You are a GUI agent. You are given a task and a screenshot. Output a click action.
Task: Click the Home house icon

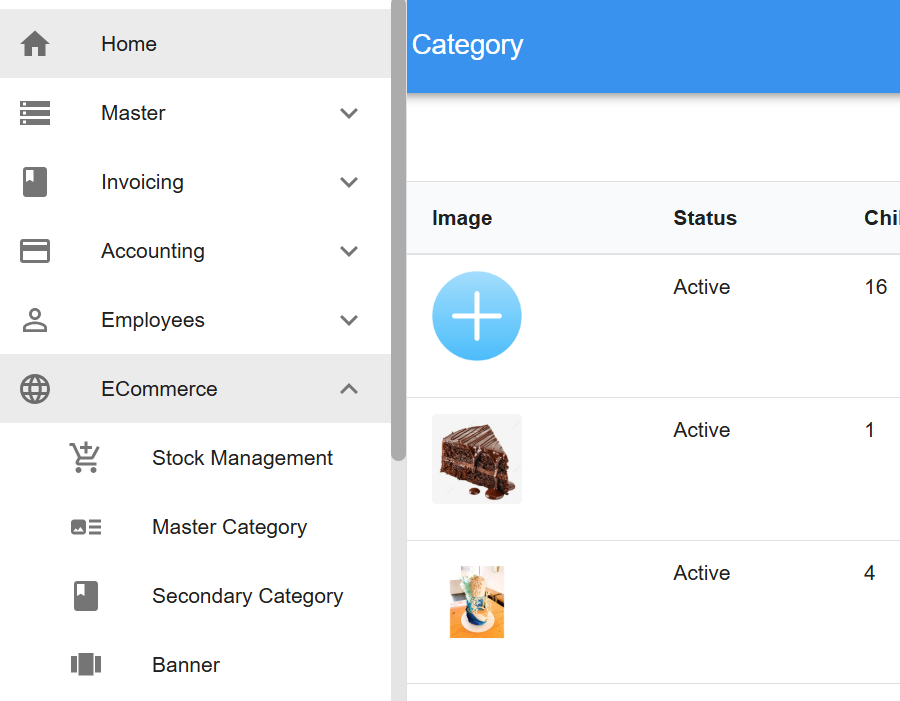click(x=35, y=44)
